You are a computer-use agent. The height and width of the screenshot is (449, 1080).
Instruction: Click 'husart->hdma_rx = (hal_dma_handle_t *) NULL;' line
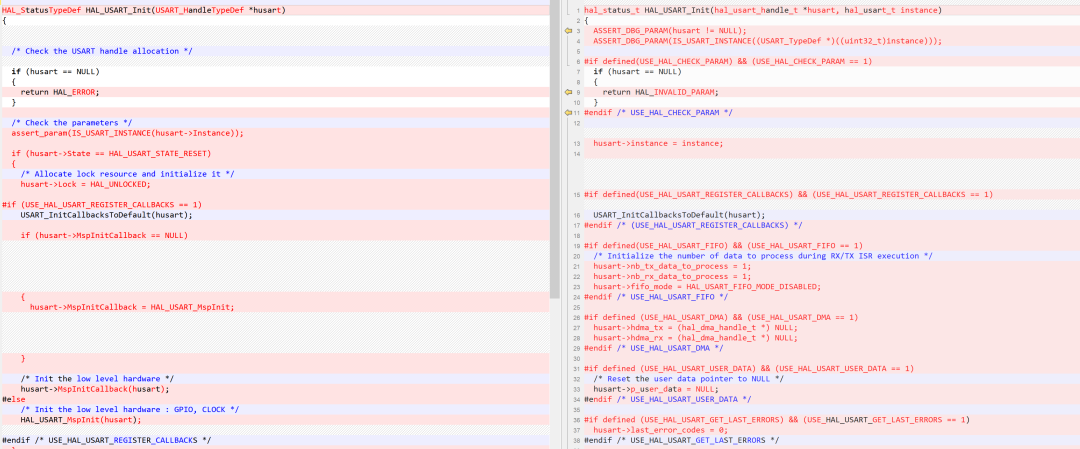click(x=696, y=338)
